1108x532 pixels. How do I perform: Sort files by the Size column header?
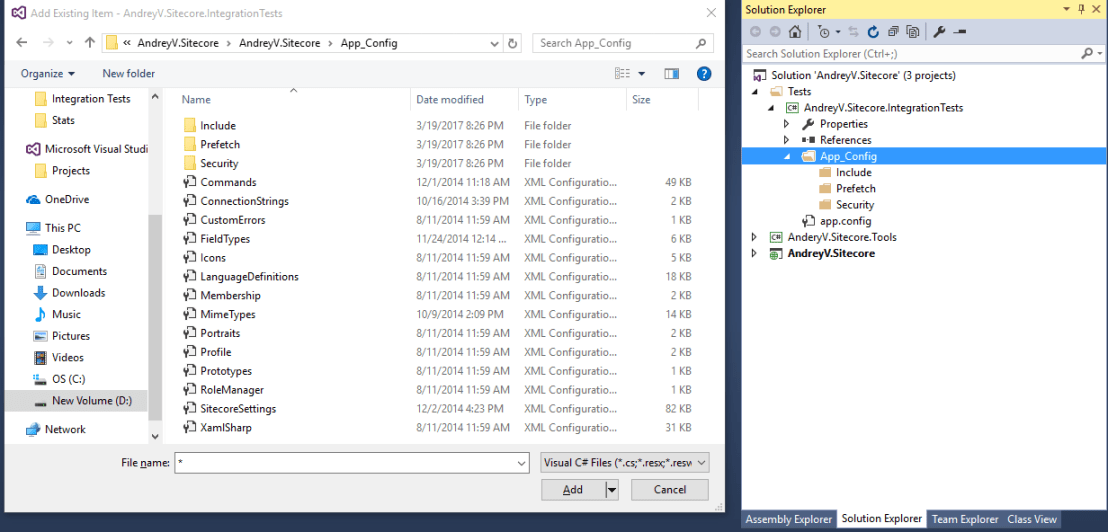[662, 100]
